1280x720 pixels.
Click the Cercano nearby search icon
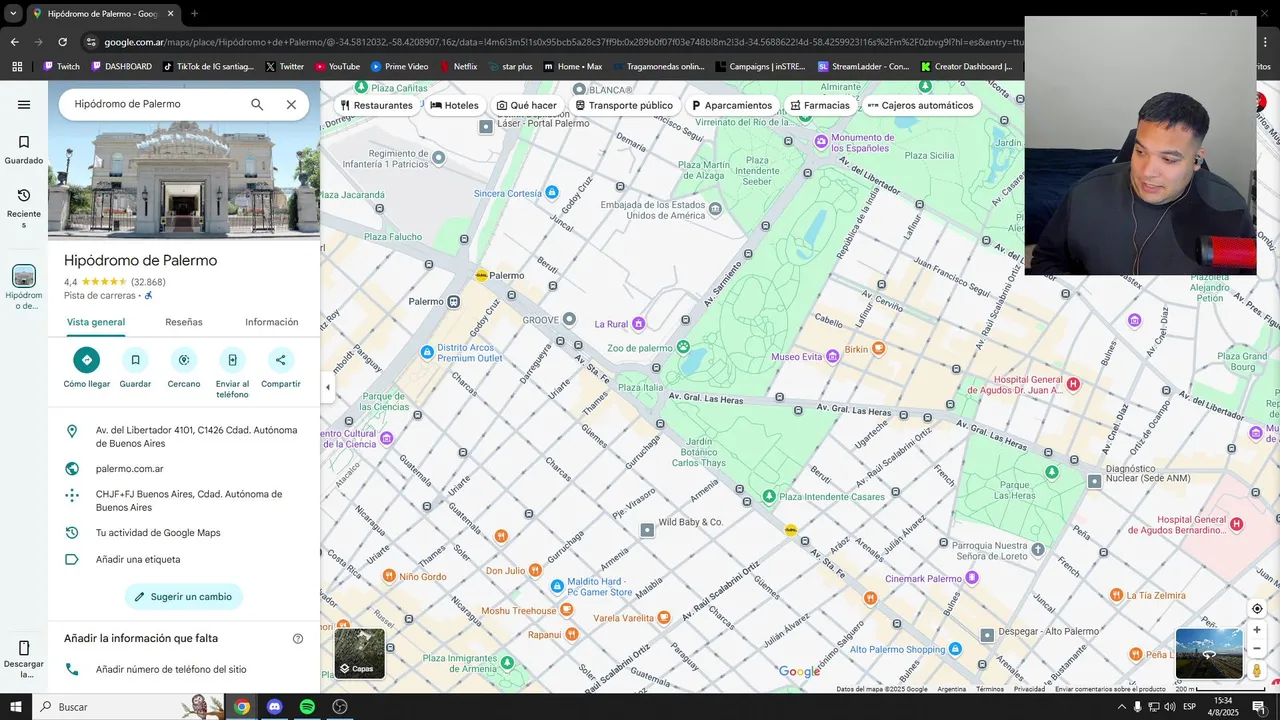[x=184, y=360]
